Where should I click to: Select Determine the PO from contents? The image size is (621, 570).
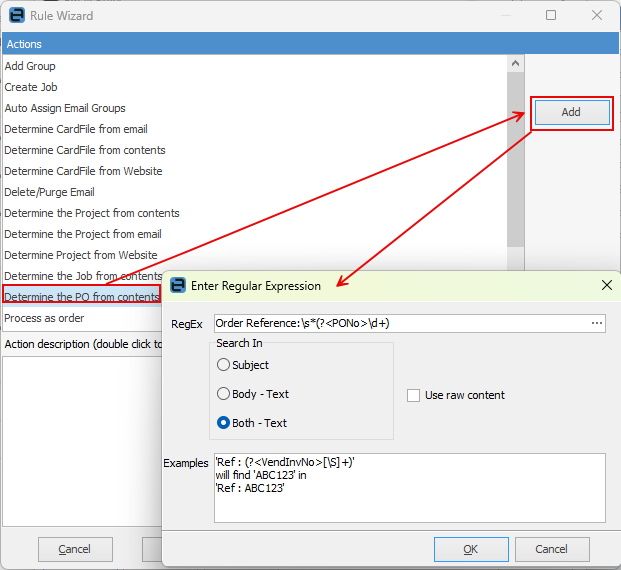click(82, 297)
